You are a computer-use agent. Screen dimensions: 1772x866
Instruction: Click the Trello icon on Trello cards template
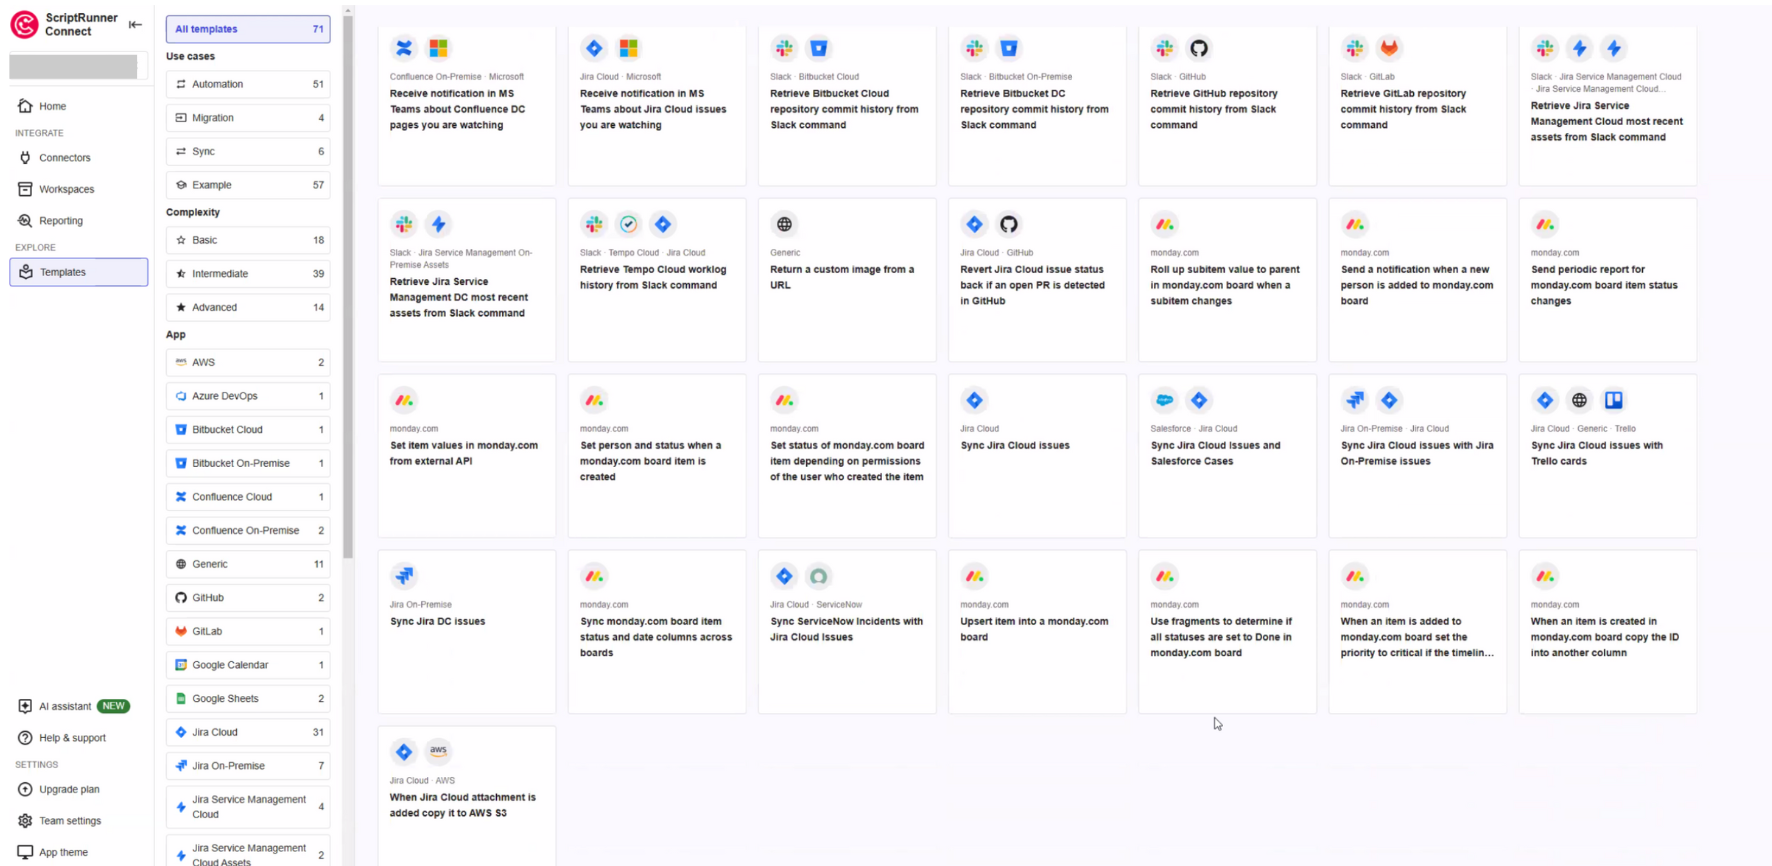pos(1613,400)
